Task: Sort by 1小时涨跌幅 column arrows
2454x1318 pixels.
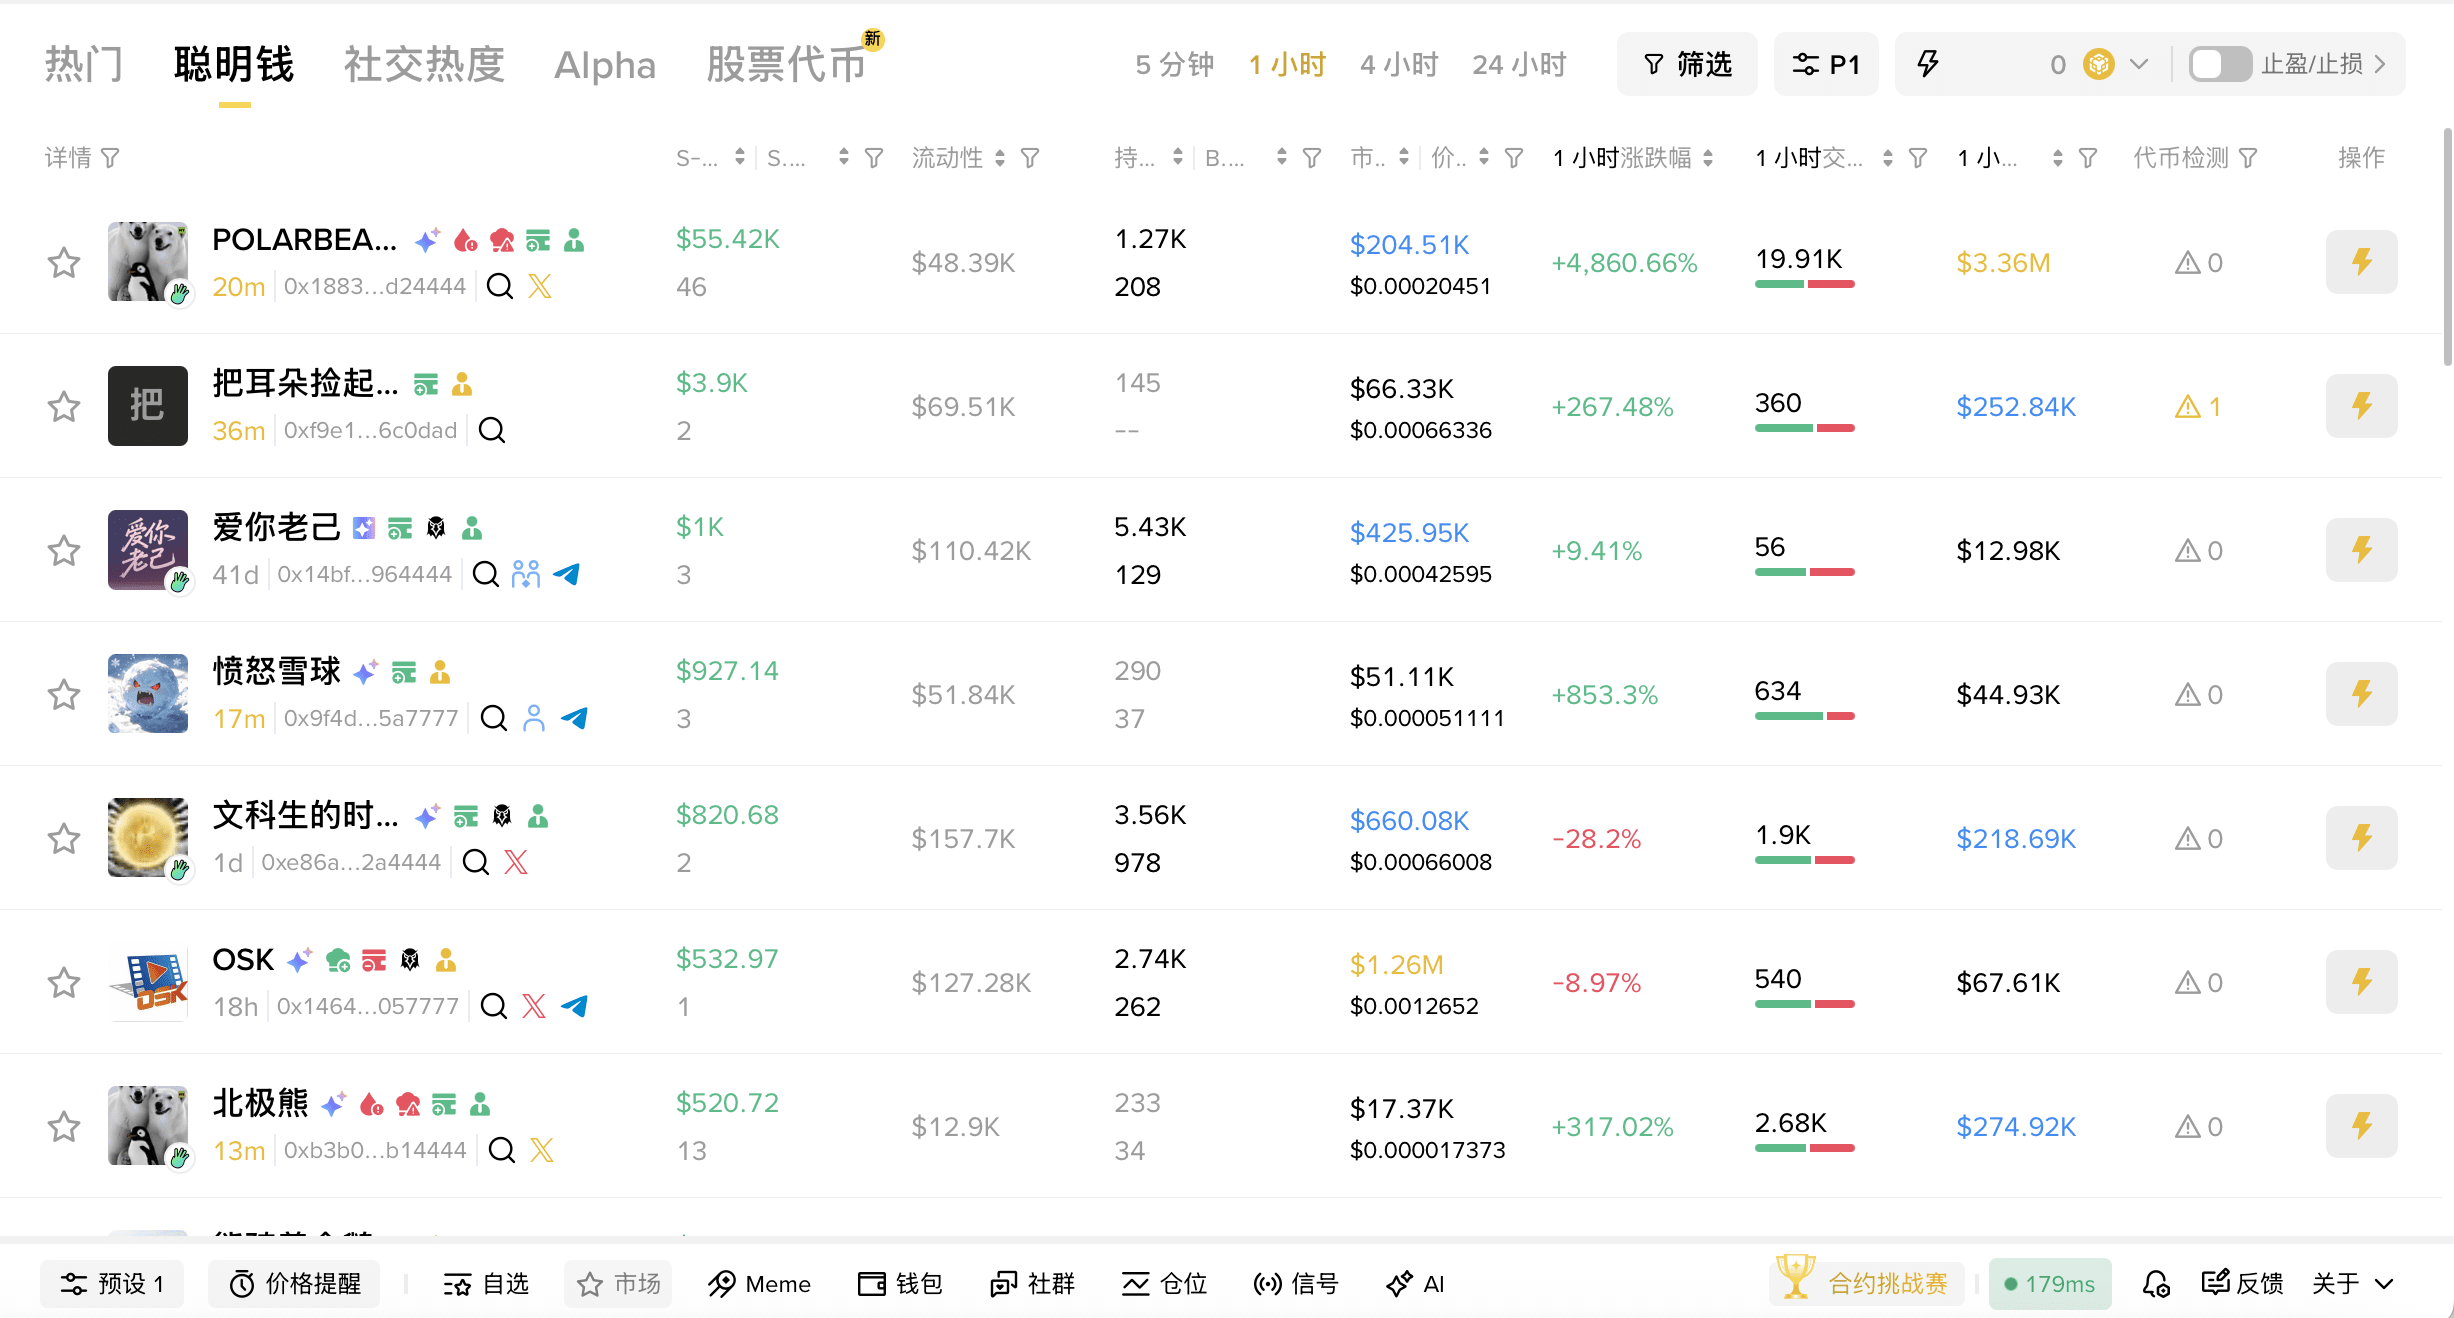Action: tap(1708, 158)
